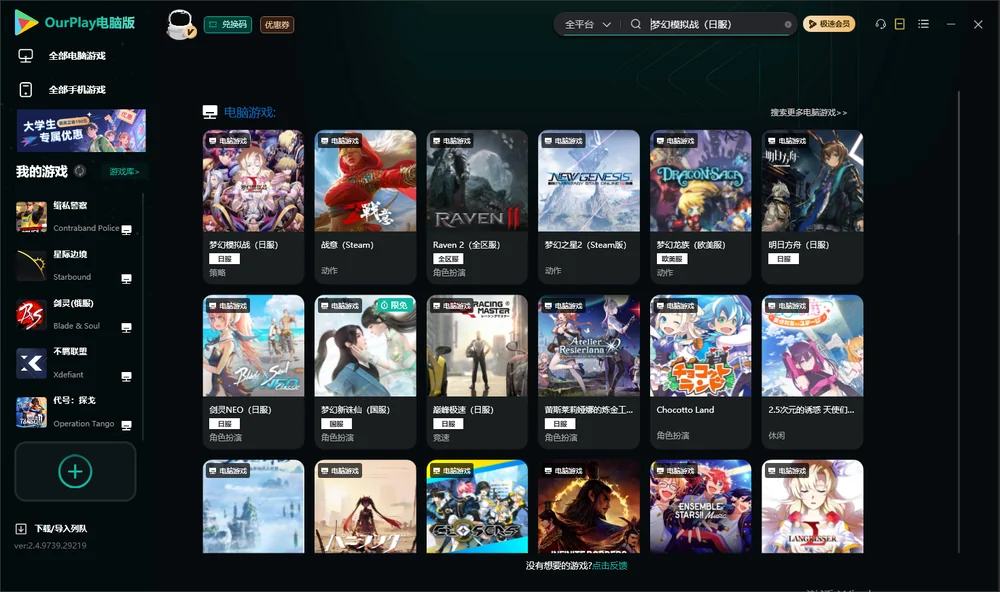This screenshot has height=592, width=1000.
Task: Click the PC icon beside Xdefiant
Action: pos(126,377)
